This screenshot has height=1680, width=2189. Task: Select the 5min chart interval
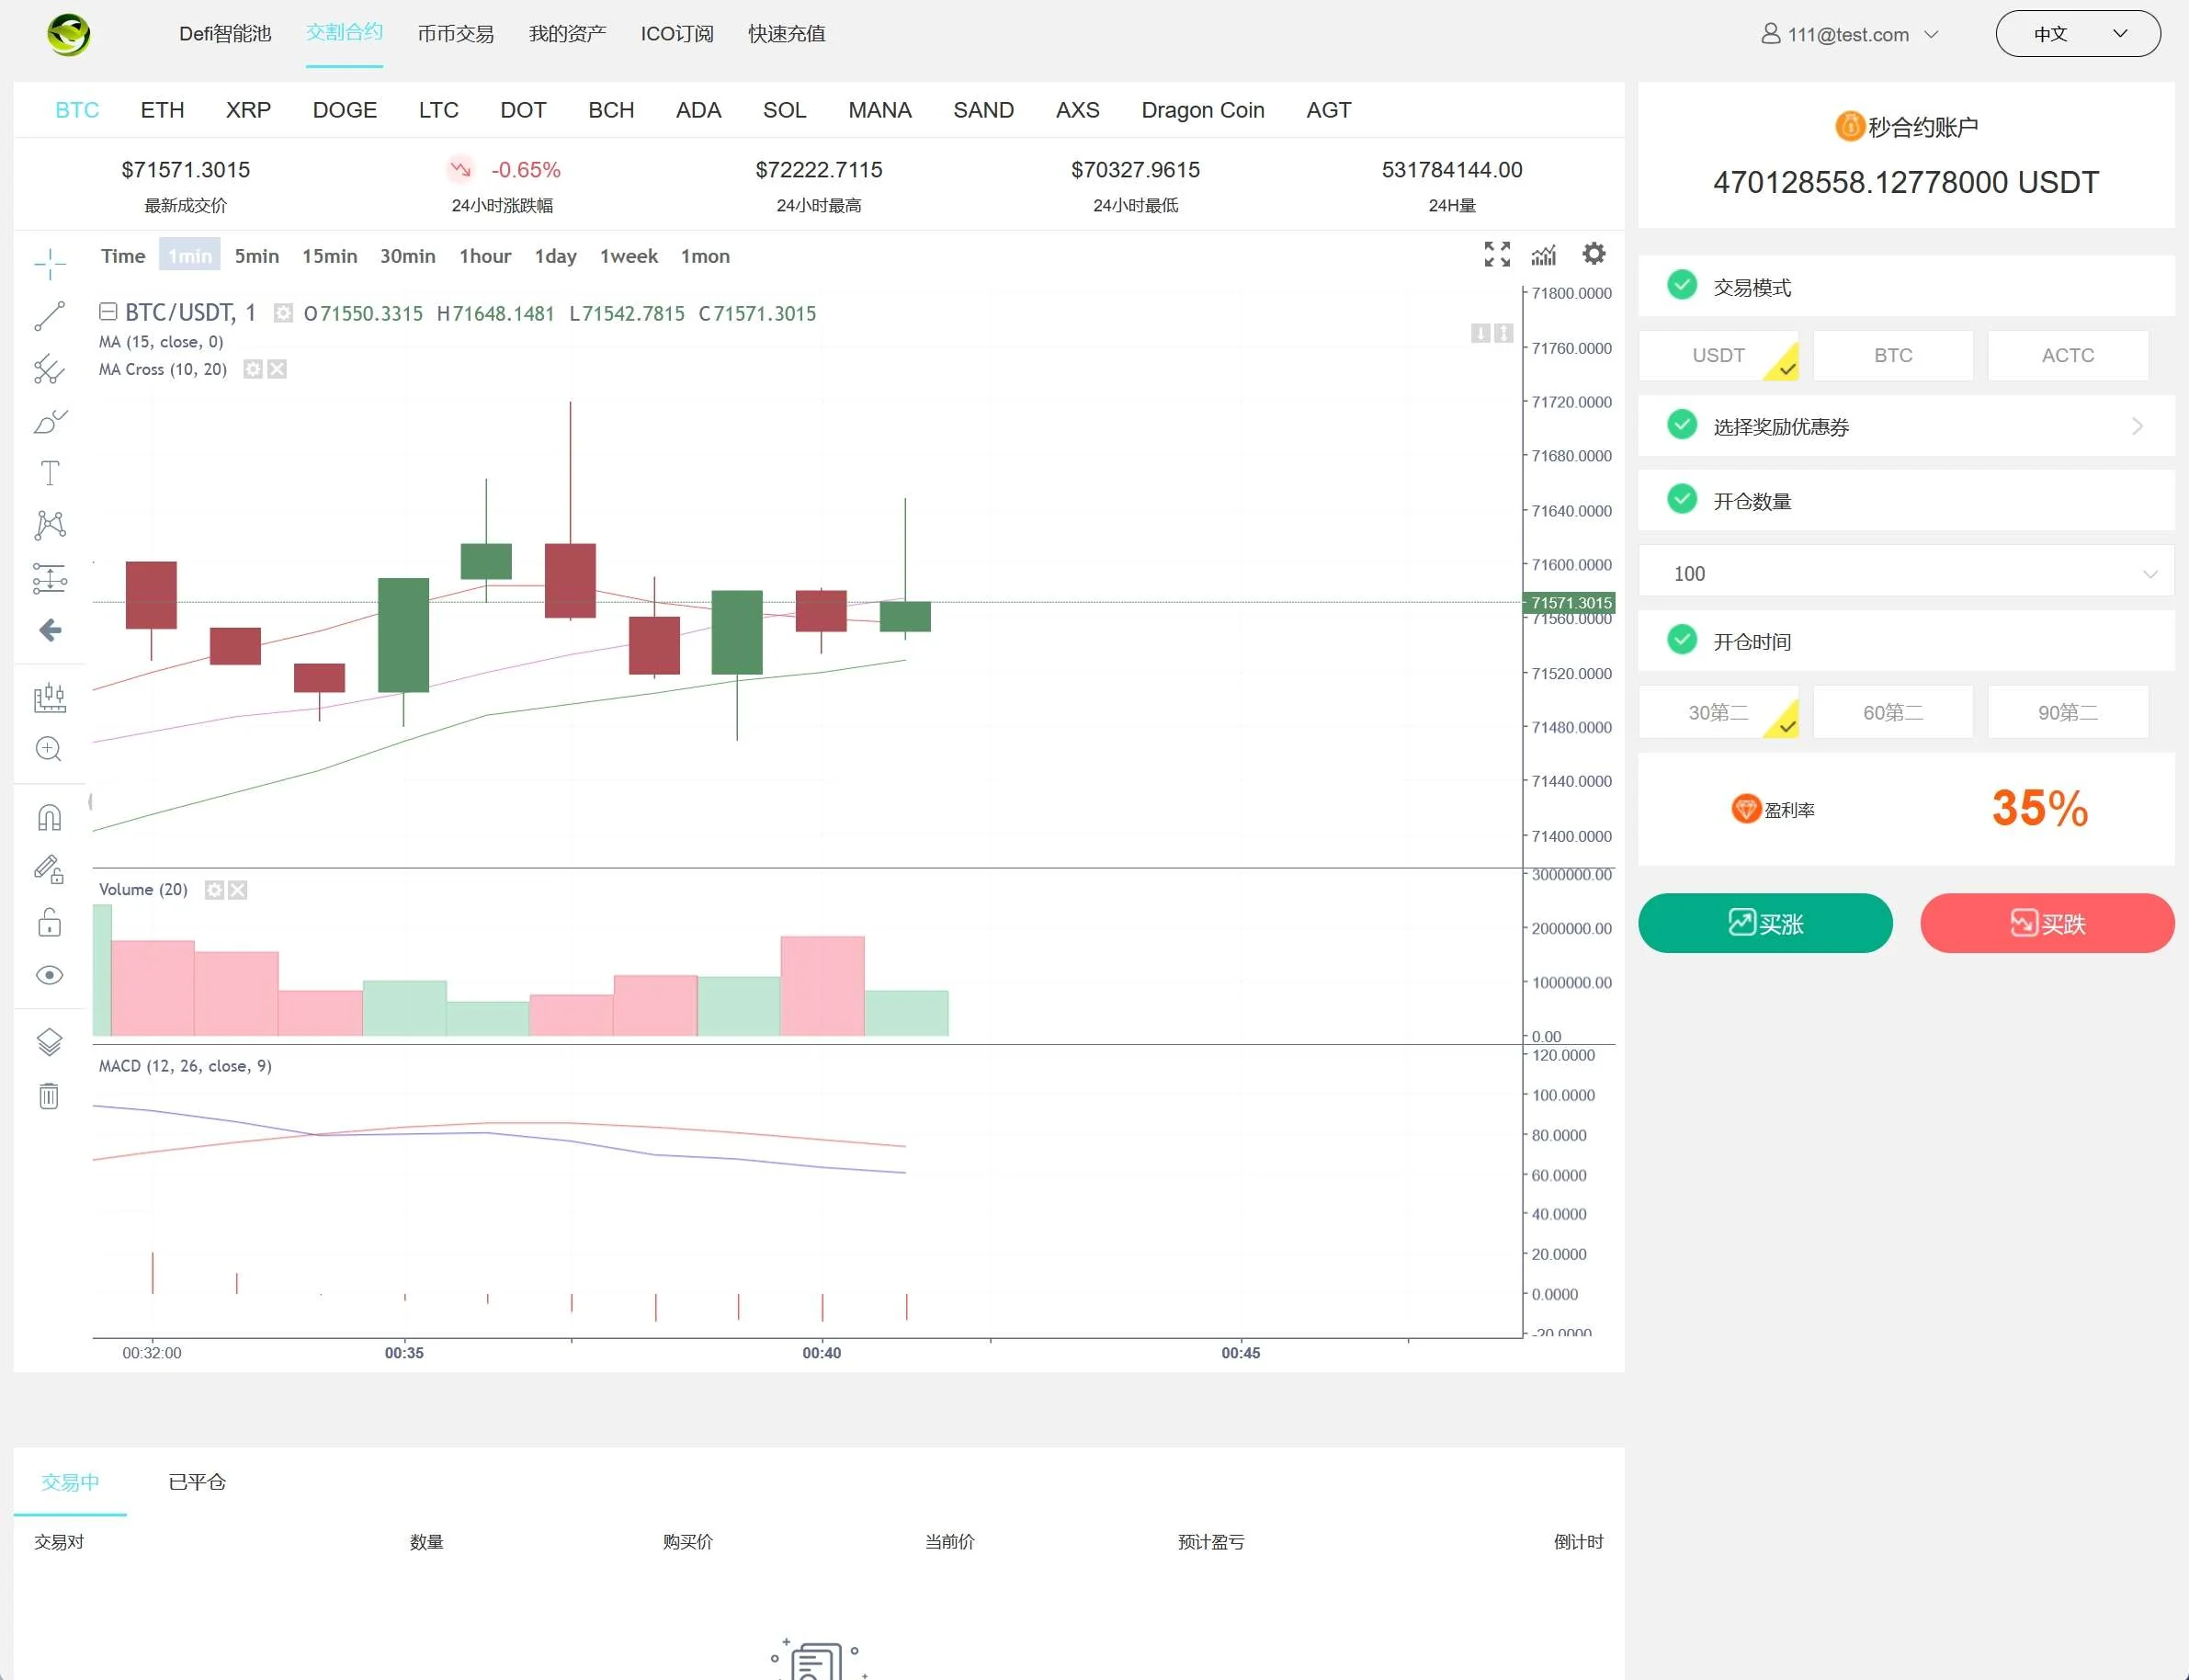tap(256, 256)
